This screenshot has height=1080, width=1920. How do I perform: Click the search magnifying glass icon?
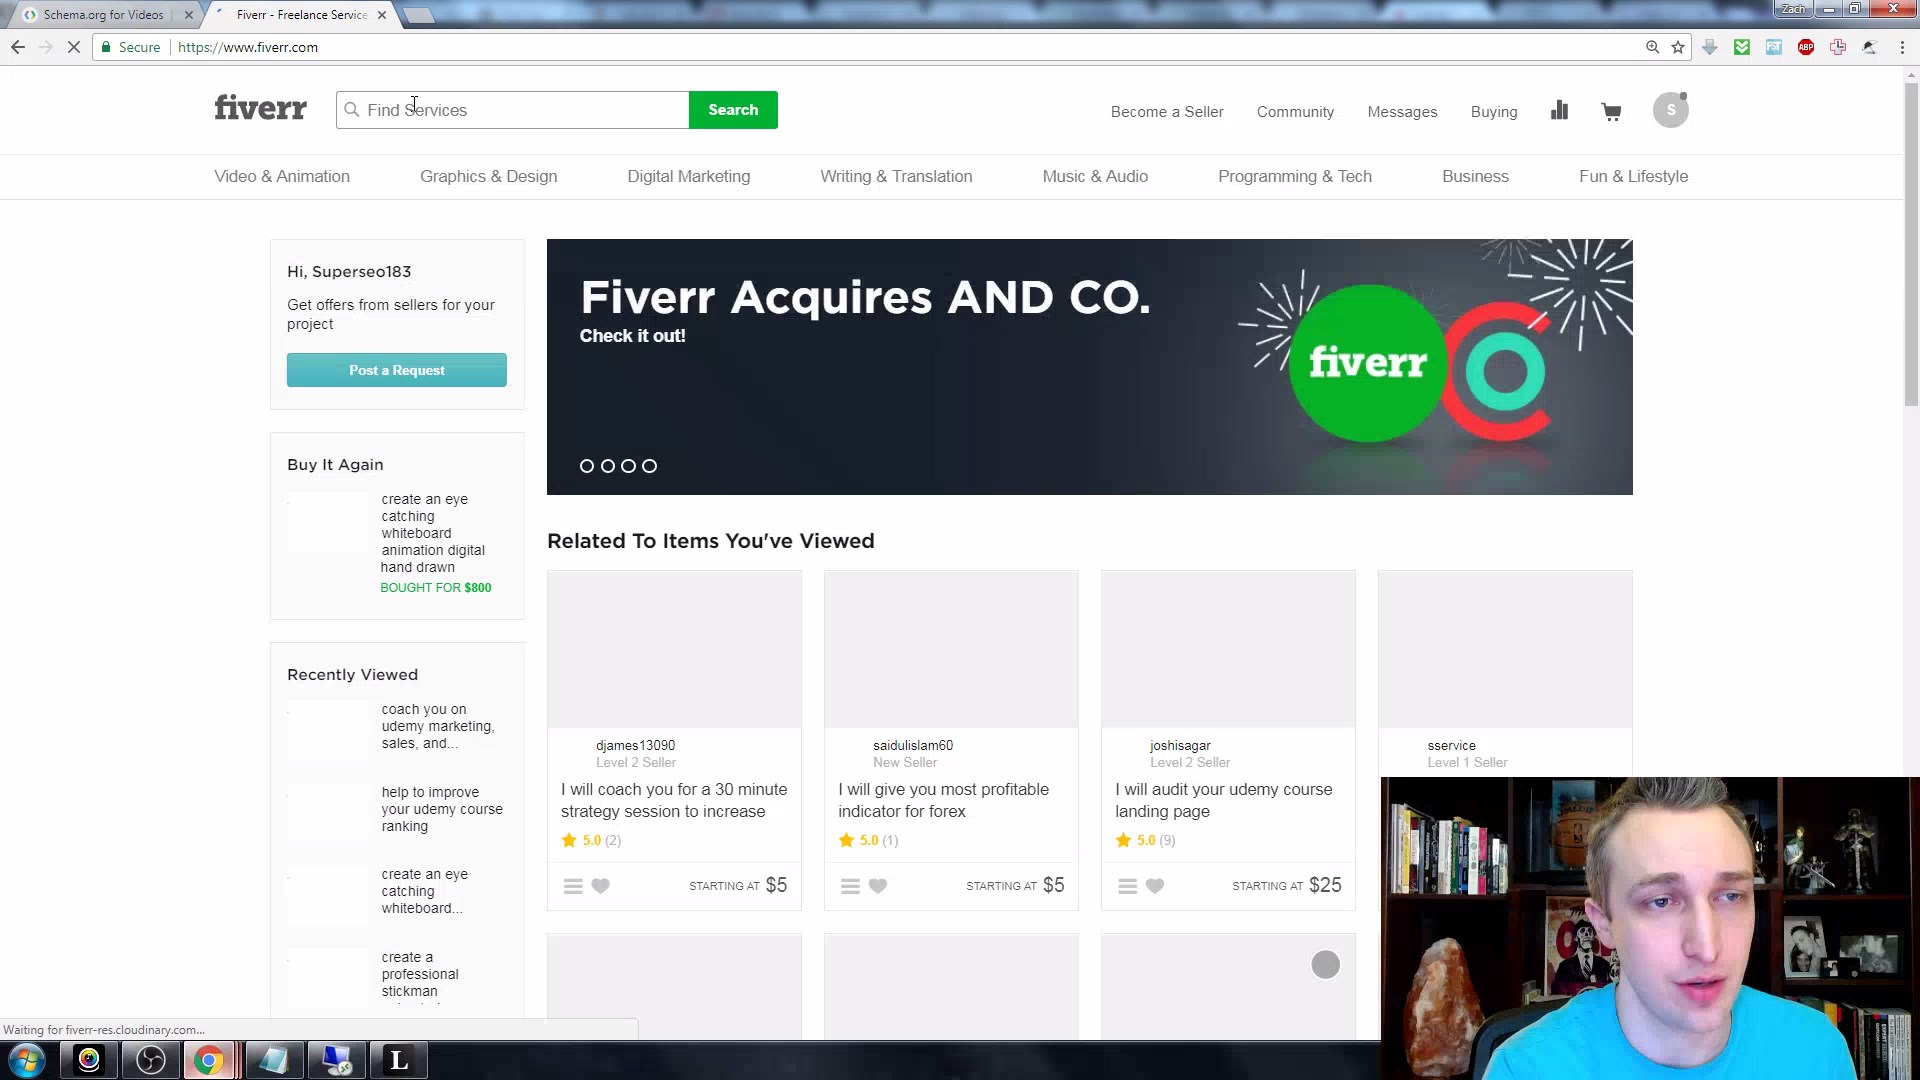coord(352,109)
